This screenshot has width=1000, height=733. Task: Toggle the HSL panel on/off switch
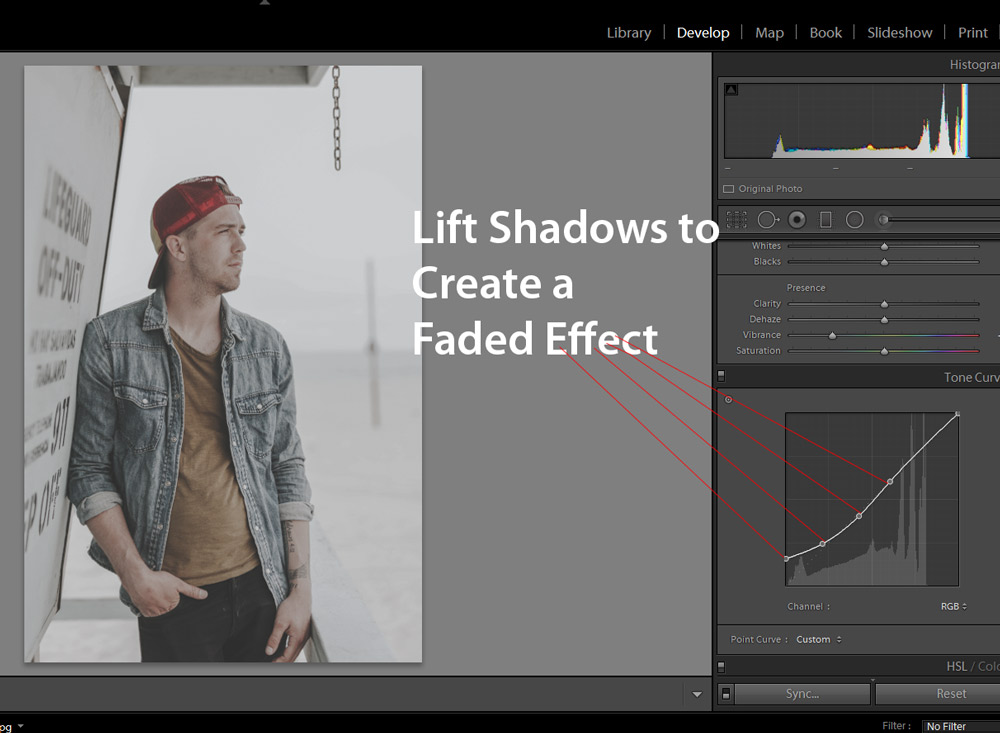coord(721,667)
